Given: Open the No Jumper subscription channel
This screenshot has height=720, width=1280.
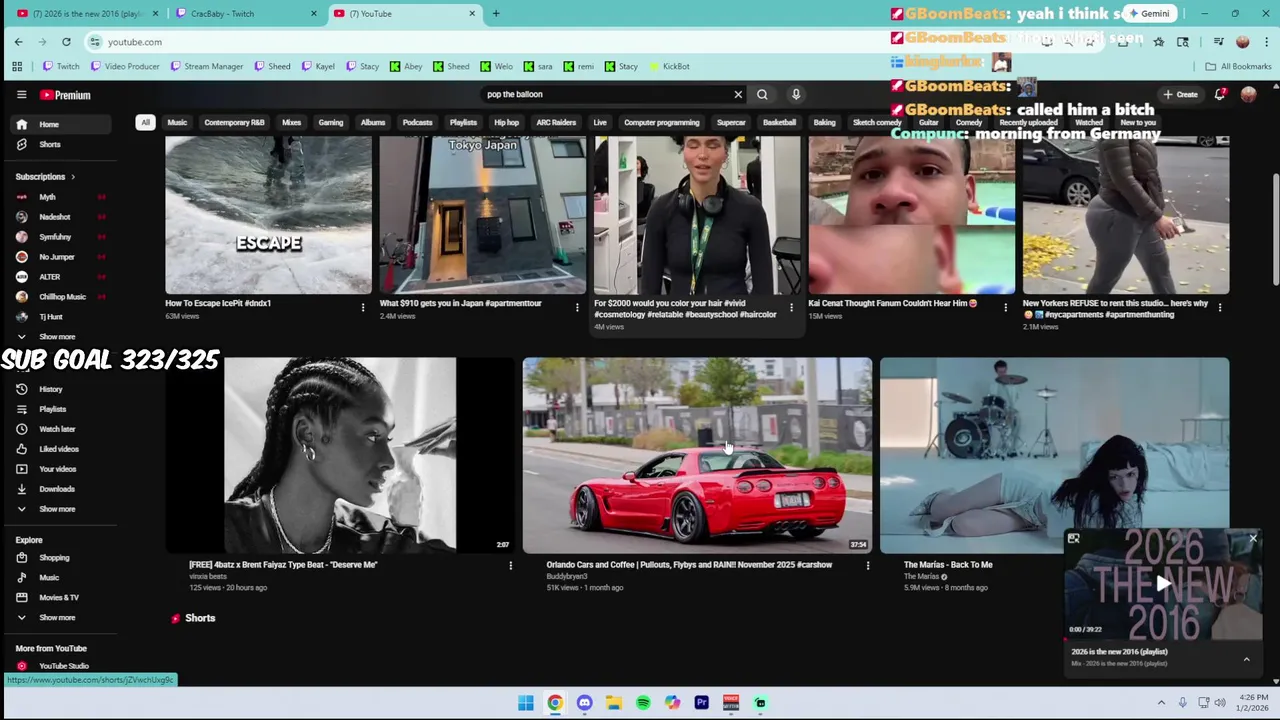Looking at the screenshot, I should coord(60,257).
